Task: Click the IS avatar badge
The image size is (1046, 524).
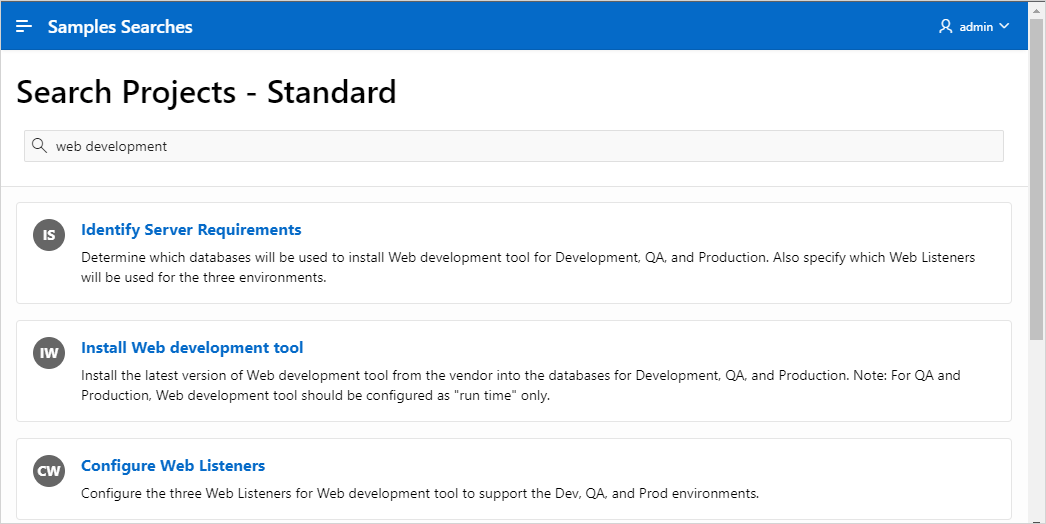Action: point(49,235)
